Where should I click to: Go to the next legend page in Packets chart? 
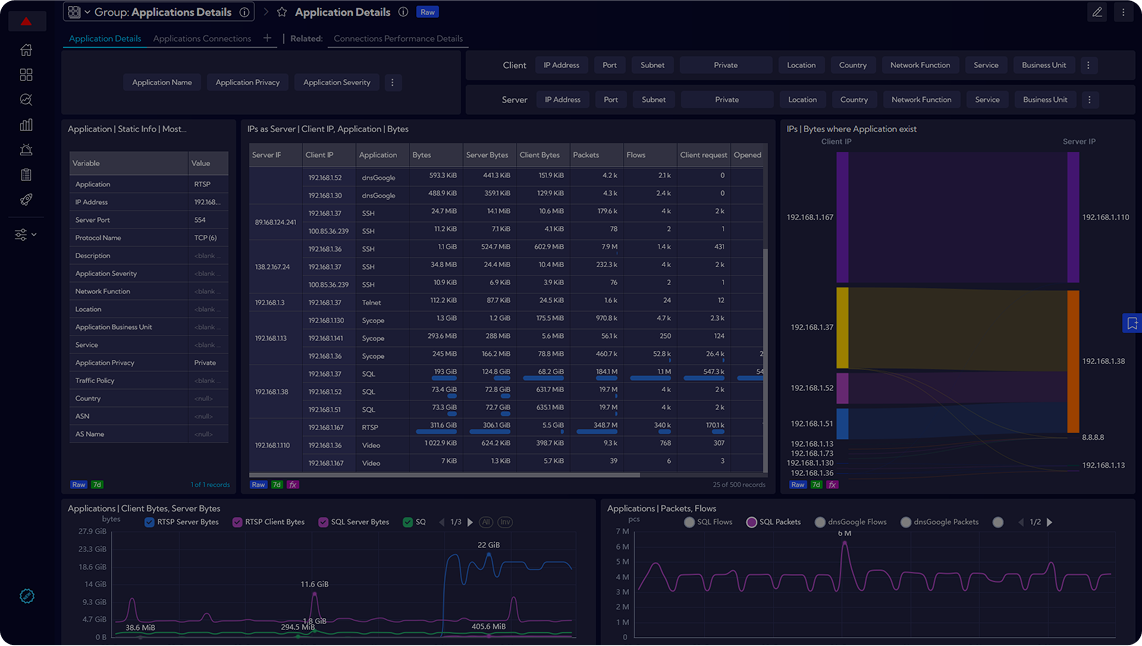1050,522
